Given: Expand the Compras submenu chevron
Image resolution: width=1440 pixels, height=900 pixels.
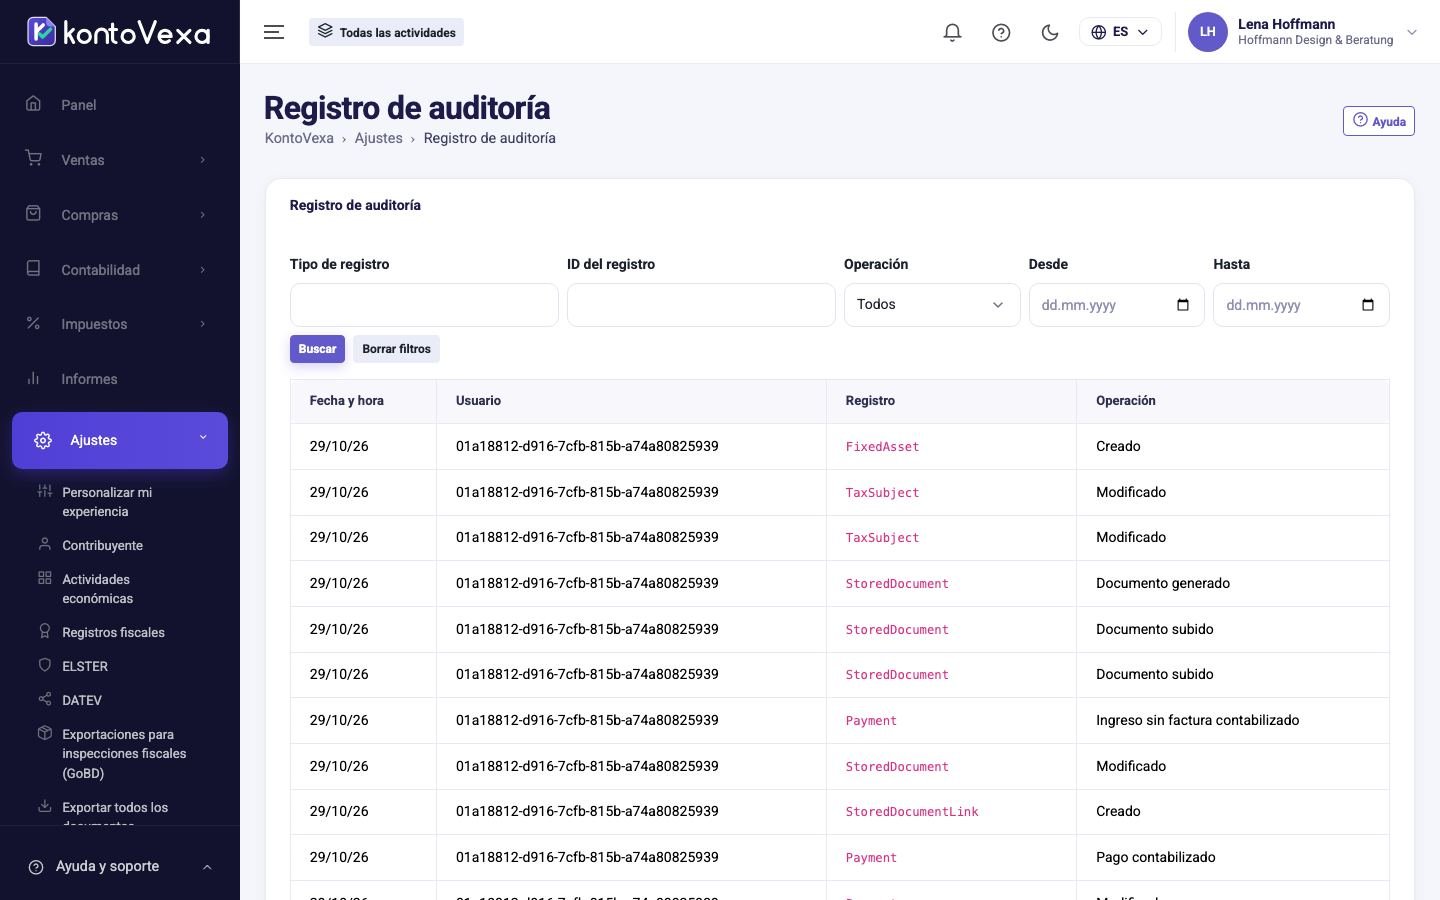Looking at the screenshot, I should coord(203,214).
